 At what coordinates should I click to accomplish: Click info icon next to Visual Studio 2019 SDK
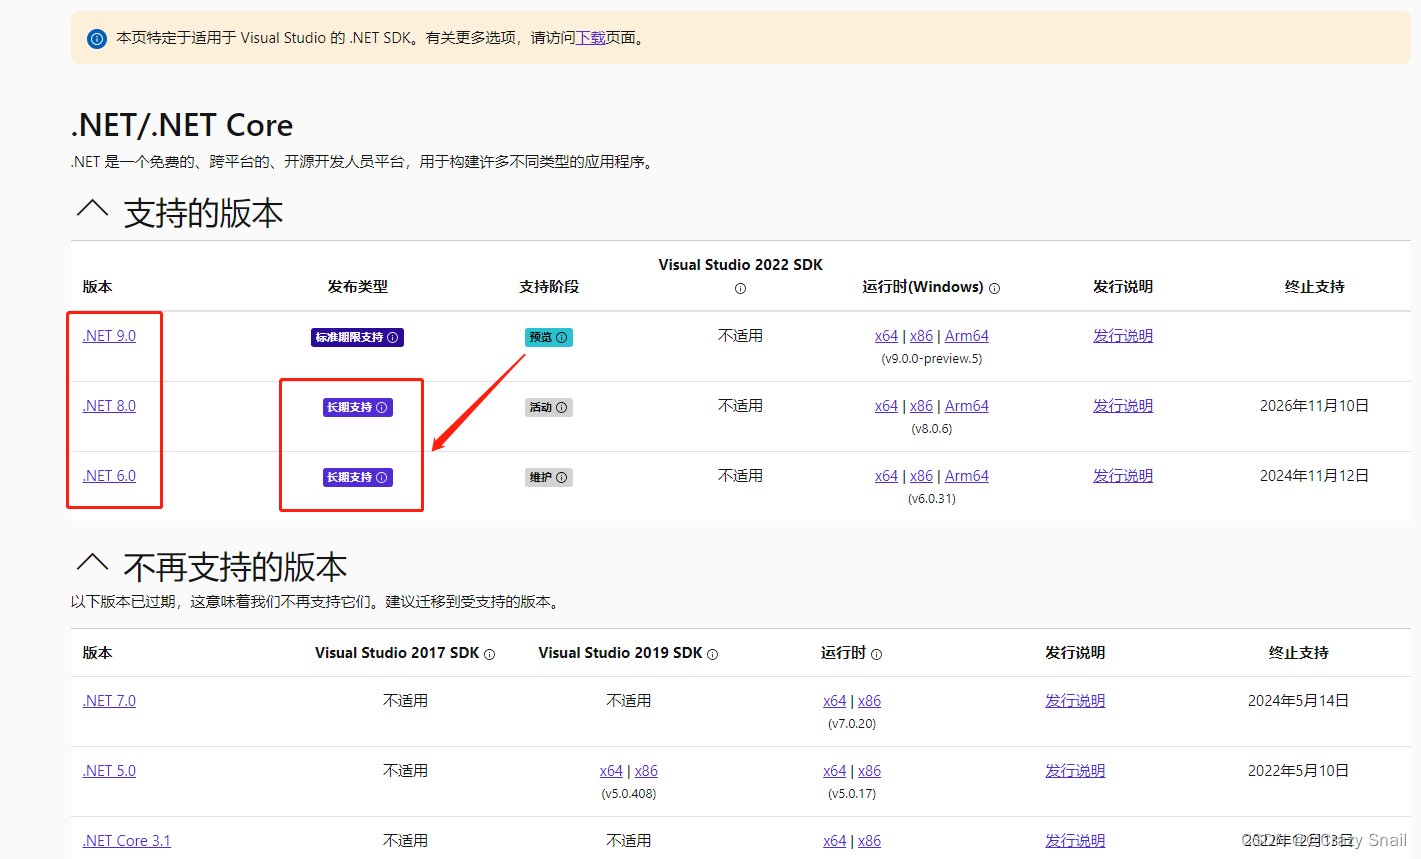[x=712, y=654]
